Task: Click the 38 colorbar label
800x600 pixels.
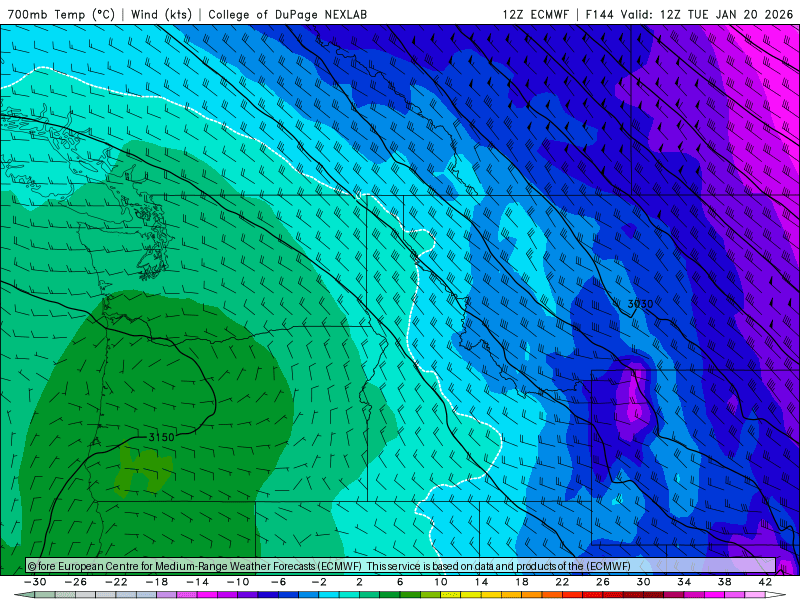Action: pyautogui.click(x=724, y=582)
